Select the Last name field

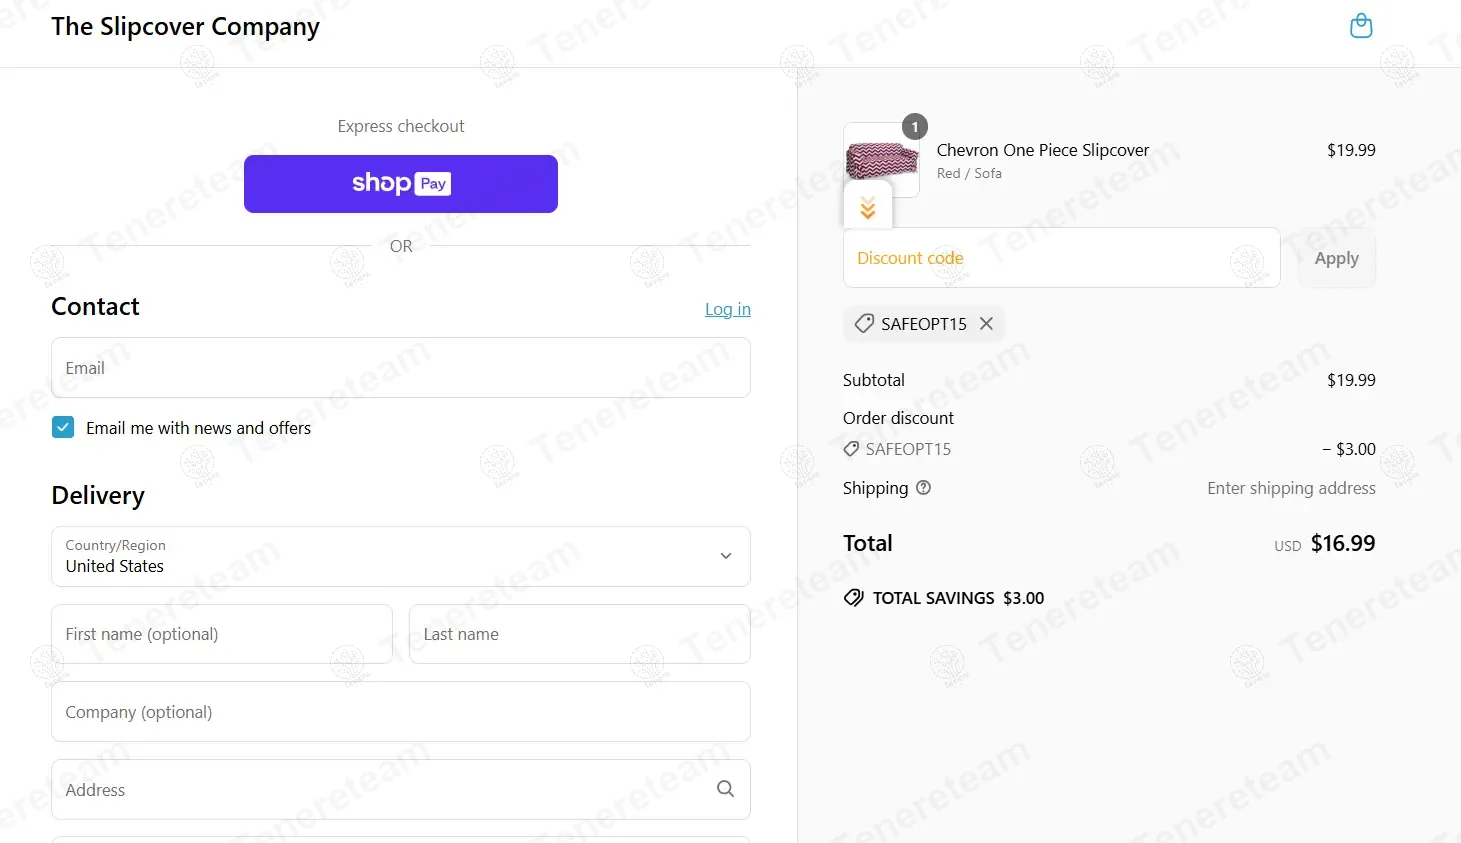pyautogui.click(x=580, y=634)
